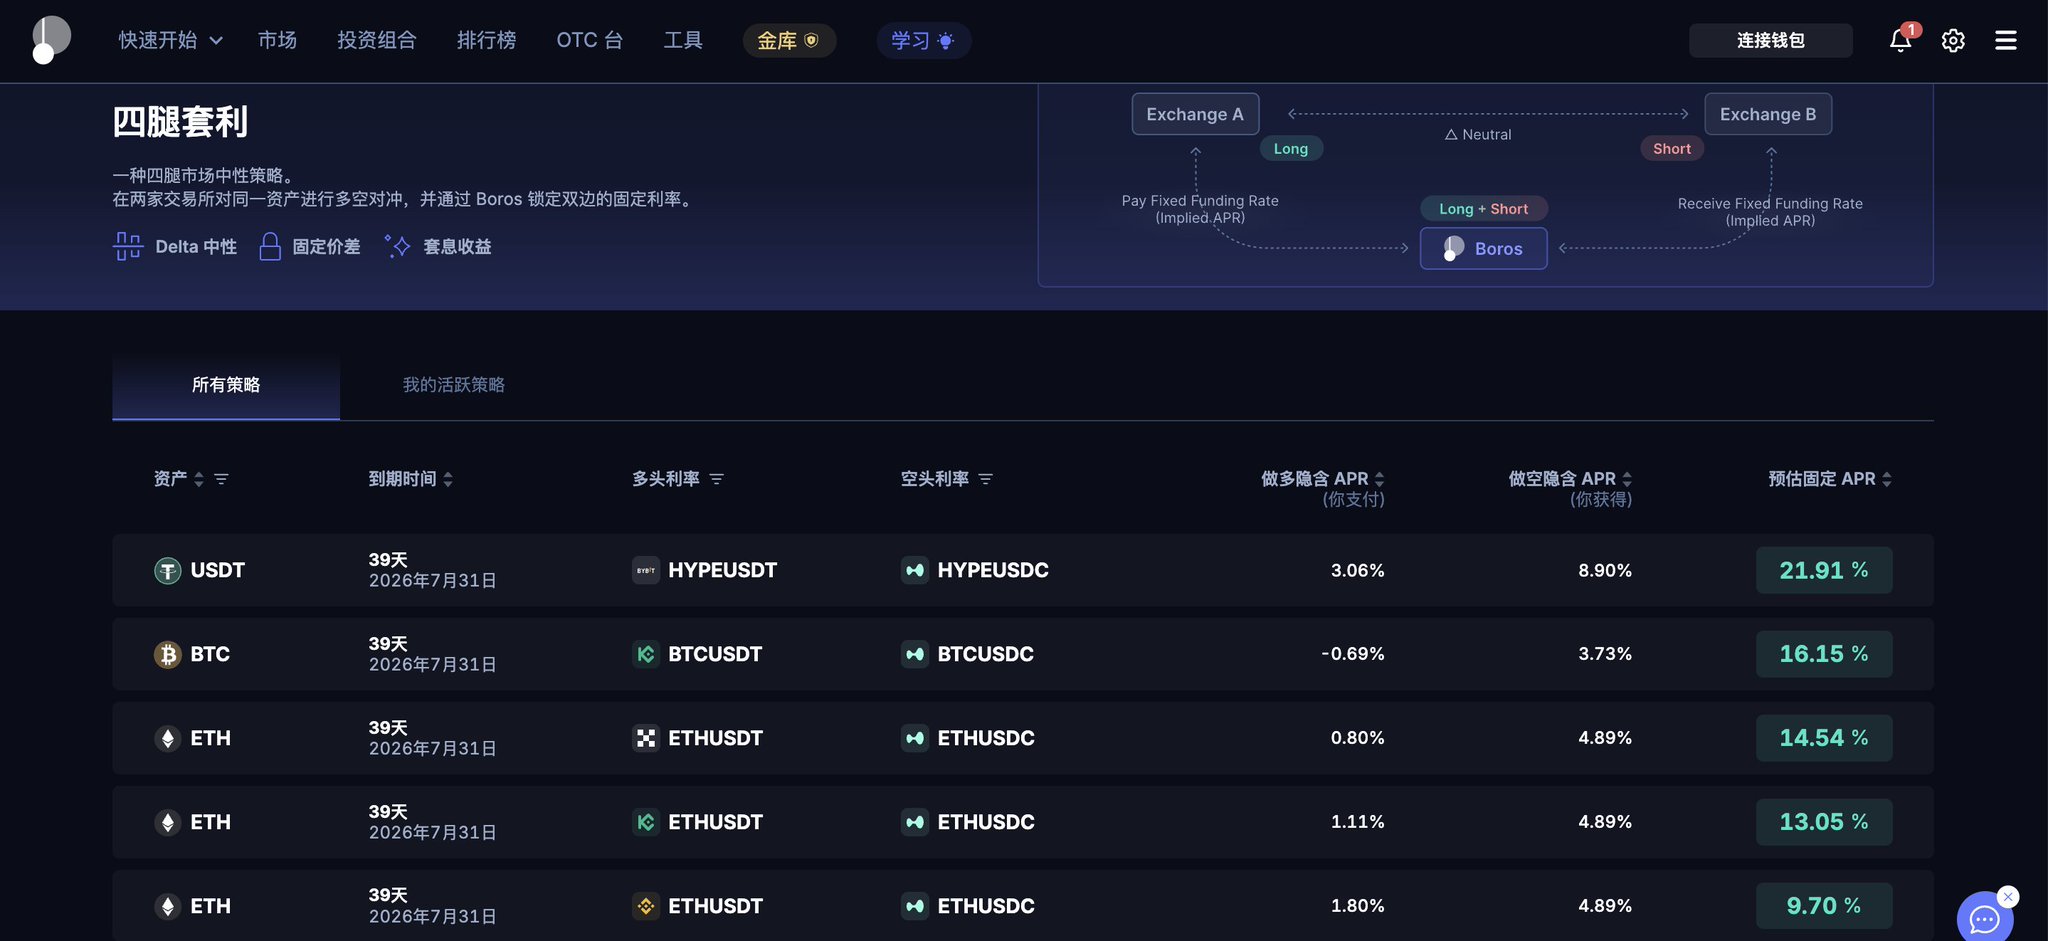The image size is (2048, 941).
Task: Sort by 预估固定 APR
Action: [x=1887, y=479]
